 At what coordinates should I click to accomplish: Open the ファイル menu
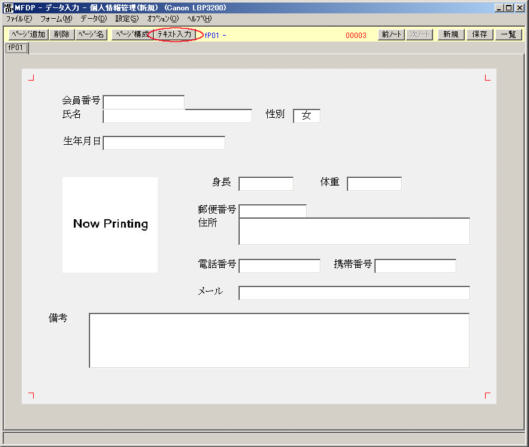(19, 19)
